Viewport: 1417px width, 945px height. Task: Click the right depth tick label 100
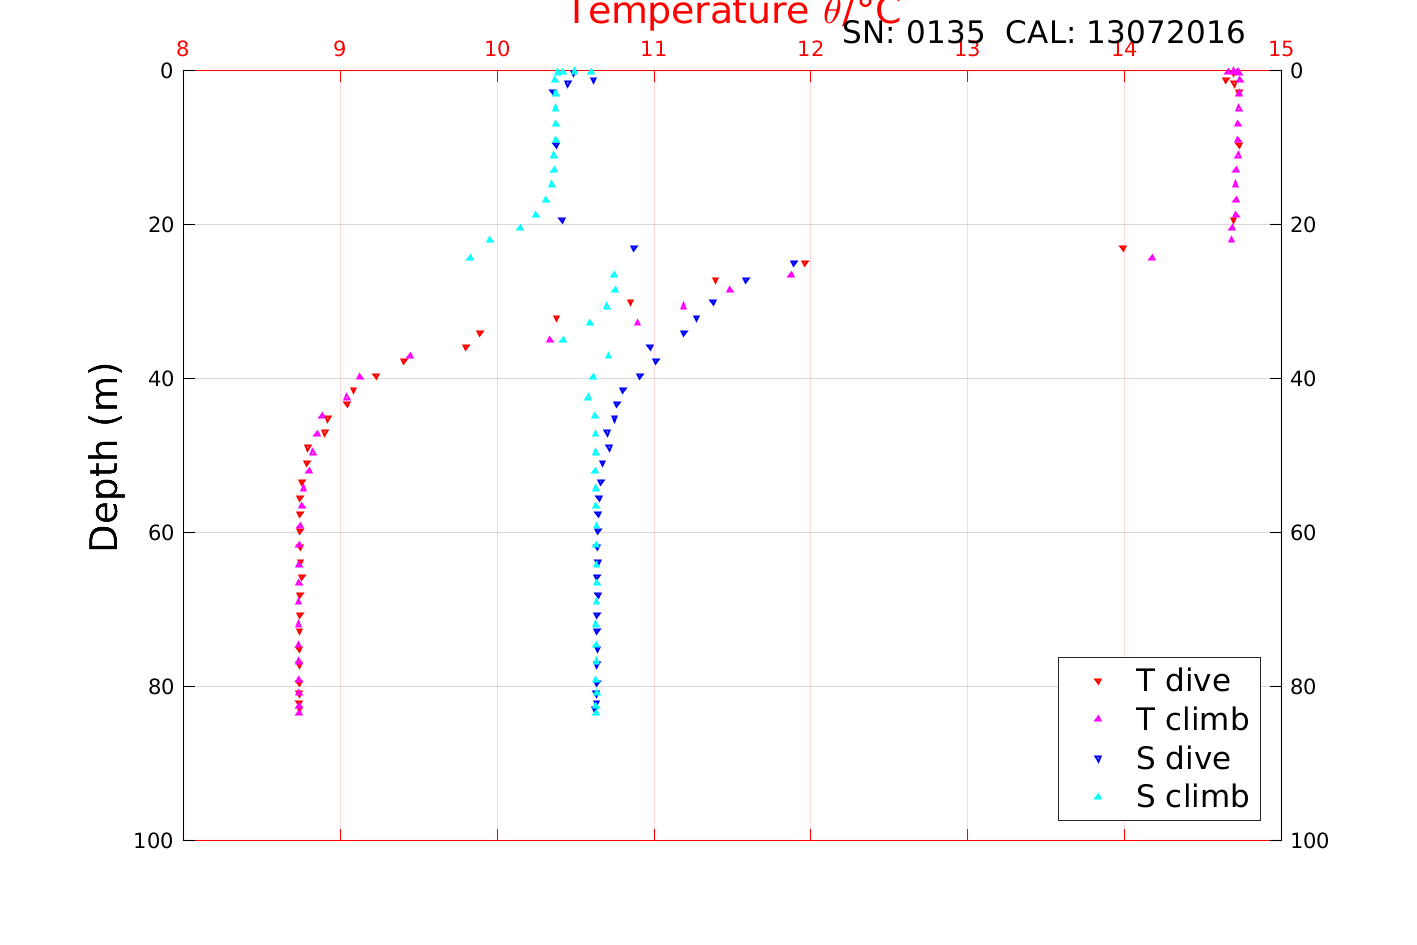(x=1310, y=841)
